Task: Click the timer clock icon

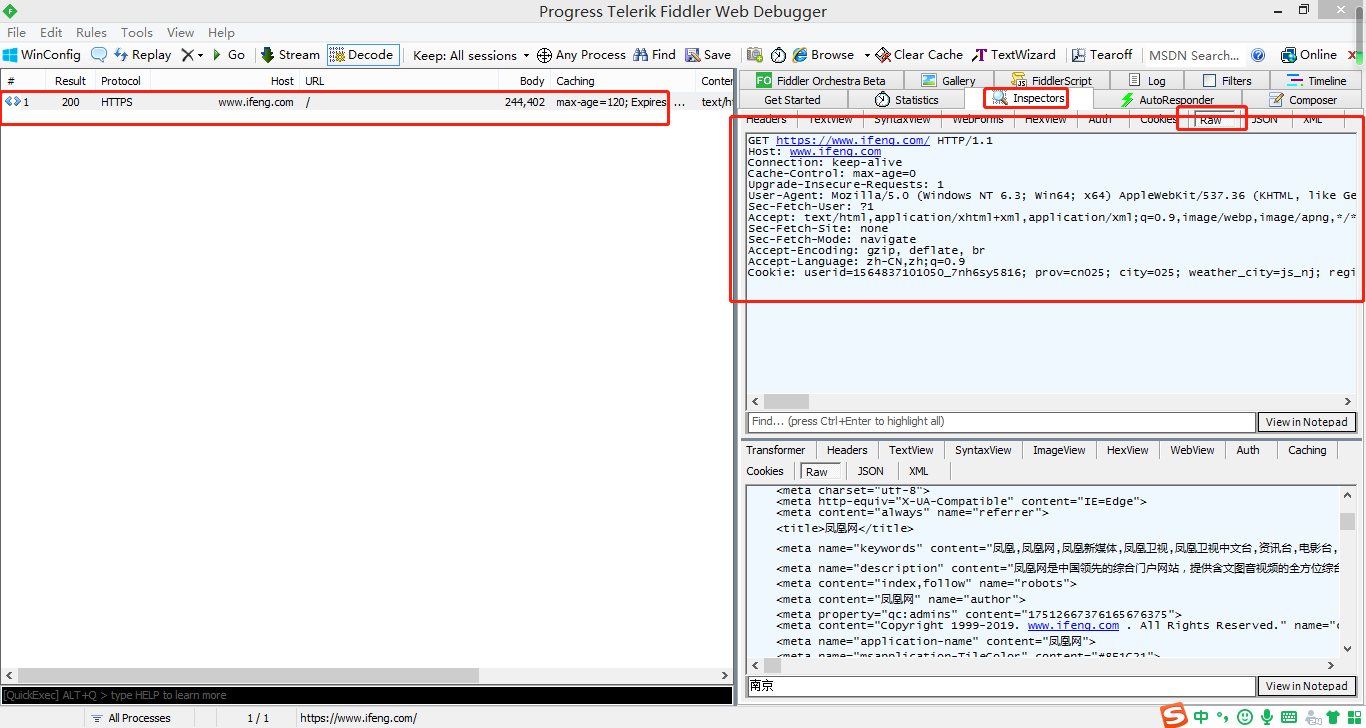Action: point(777,55)
